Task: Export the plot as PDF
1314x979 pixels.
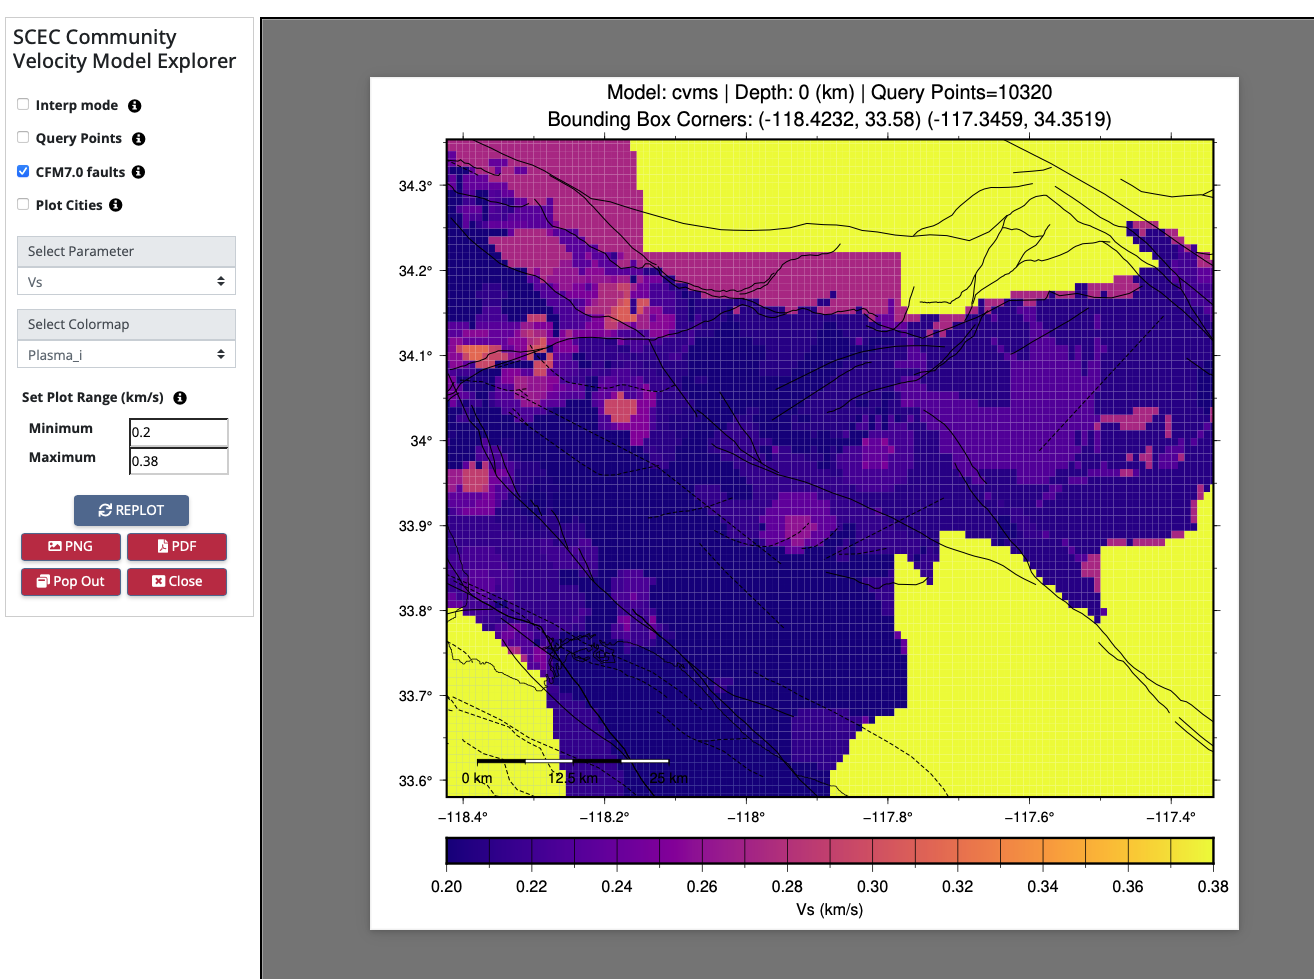Action: pyautogui.click(x=176, y=547)
